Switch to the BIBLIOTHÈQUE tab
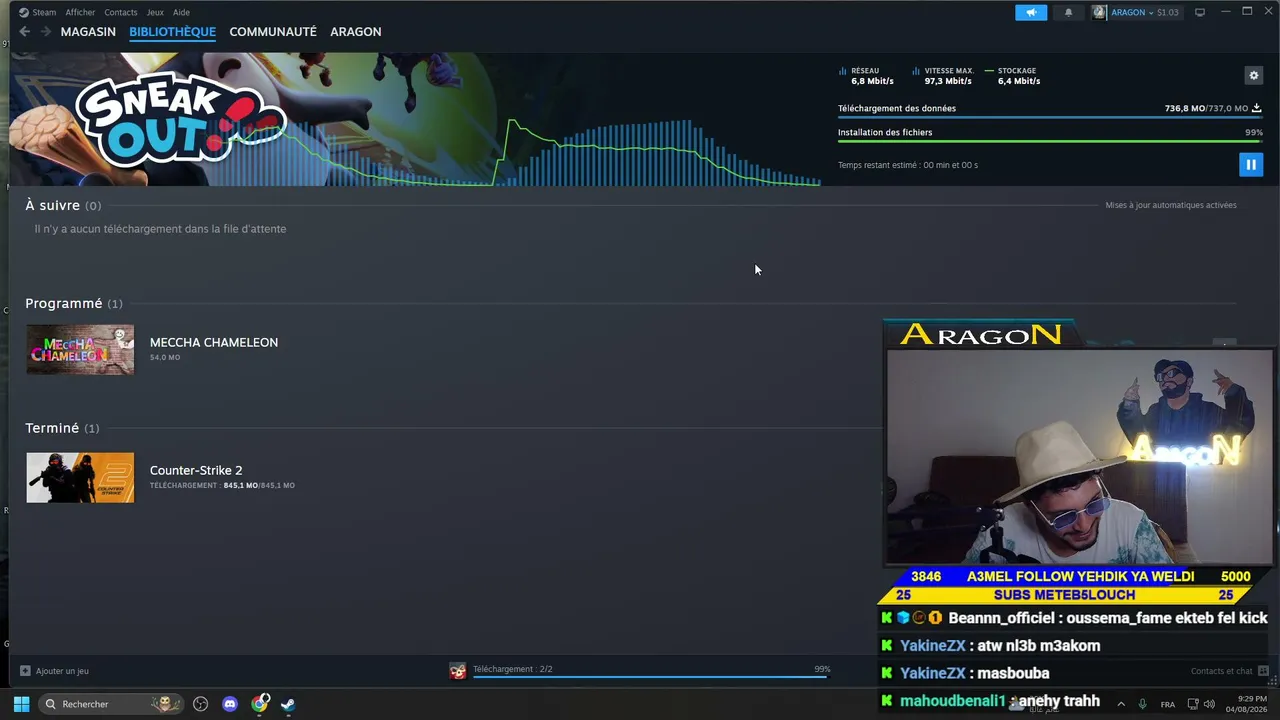Image resolution: width=1280 pixels, height=720 pixels. pos(172,32)
